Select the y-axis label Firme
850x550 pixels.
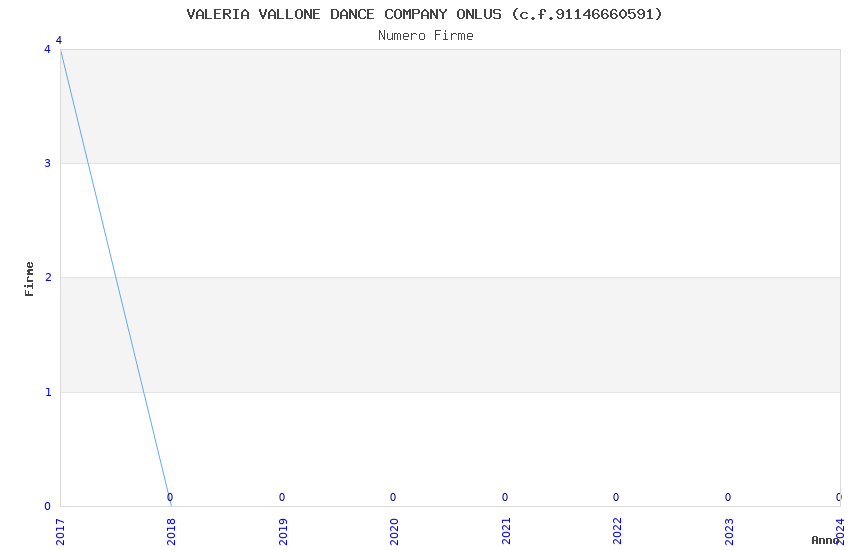[29, 279]
